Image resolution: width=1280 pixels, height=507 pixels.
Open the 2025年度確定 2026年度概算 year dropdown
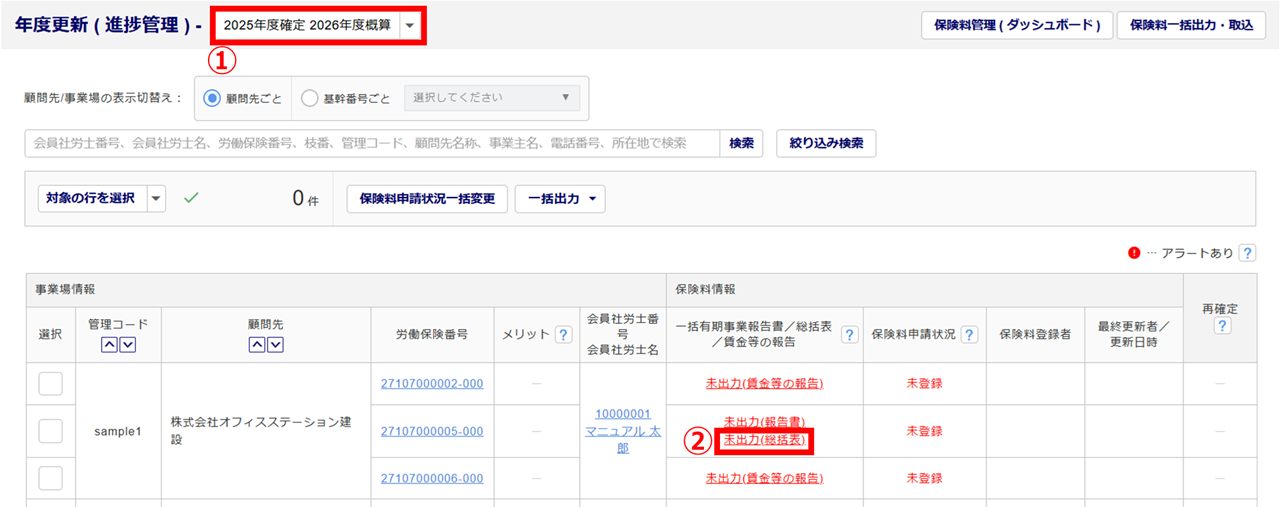[x=410, y=25]
